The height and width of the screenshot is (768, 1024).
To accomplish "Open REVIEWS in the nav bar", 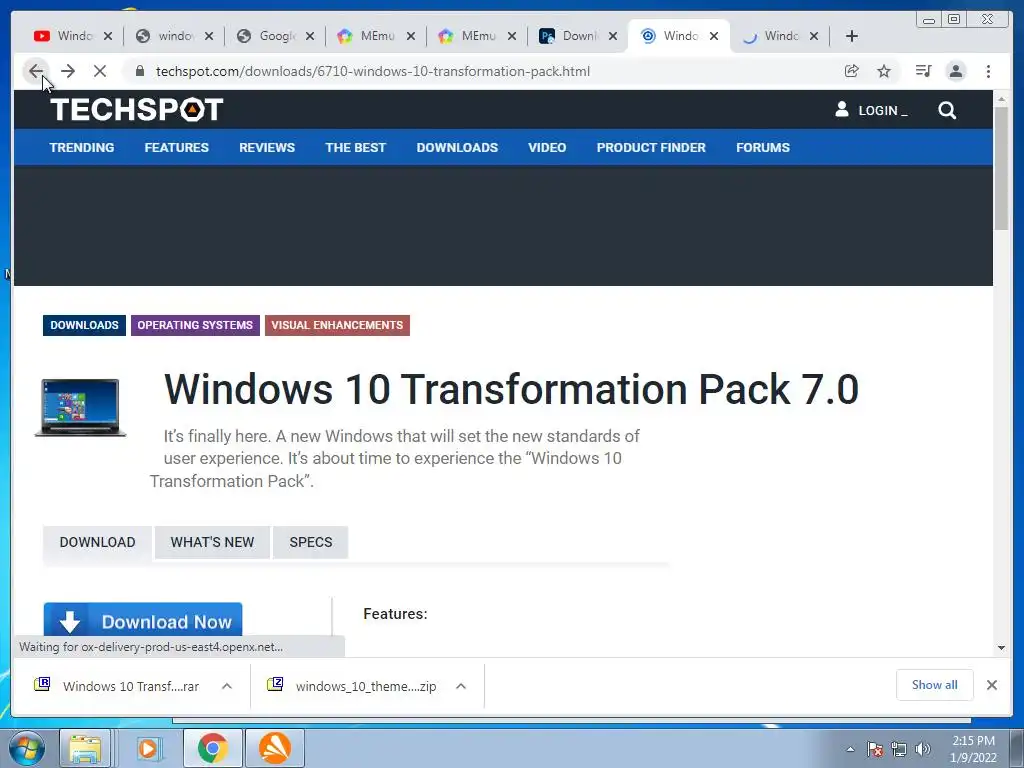I will tap(266, 148).
